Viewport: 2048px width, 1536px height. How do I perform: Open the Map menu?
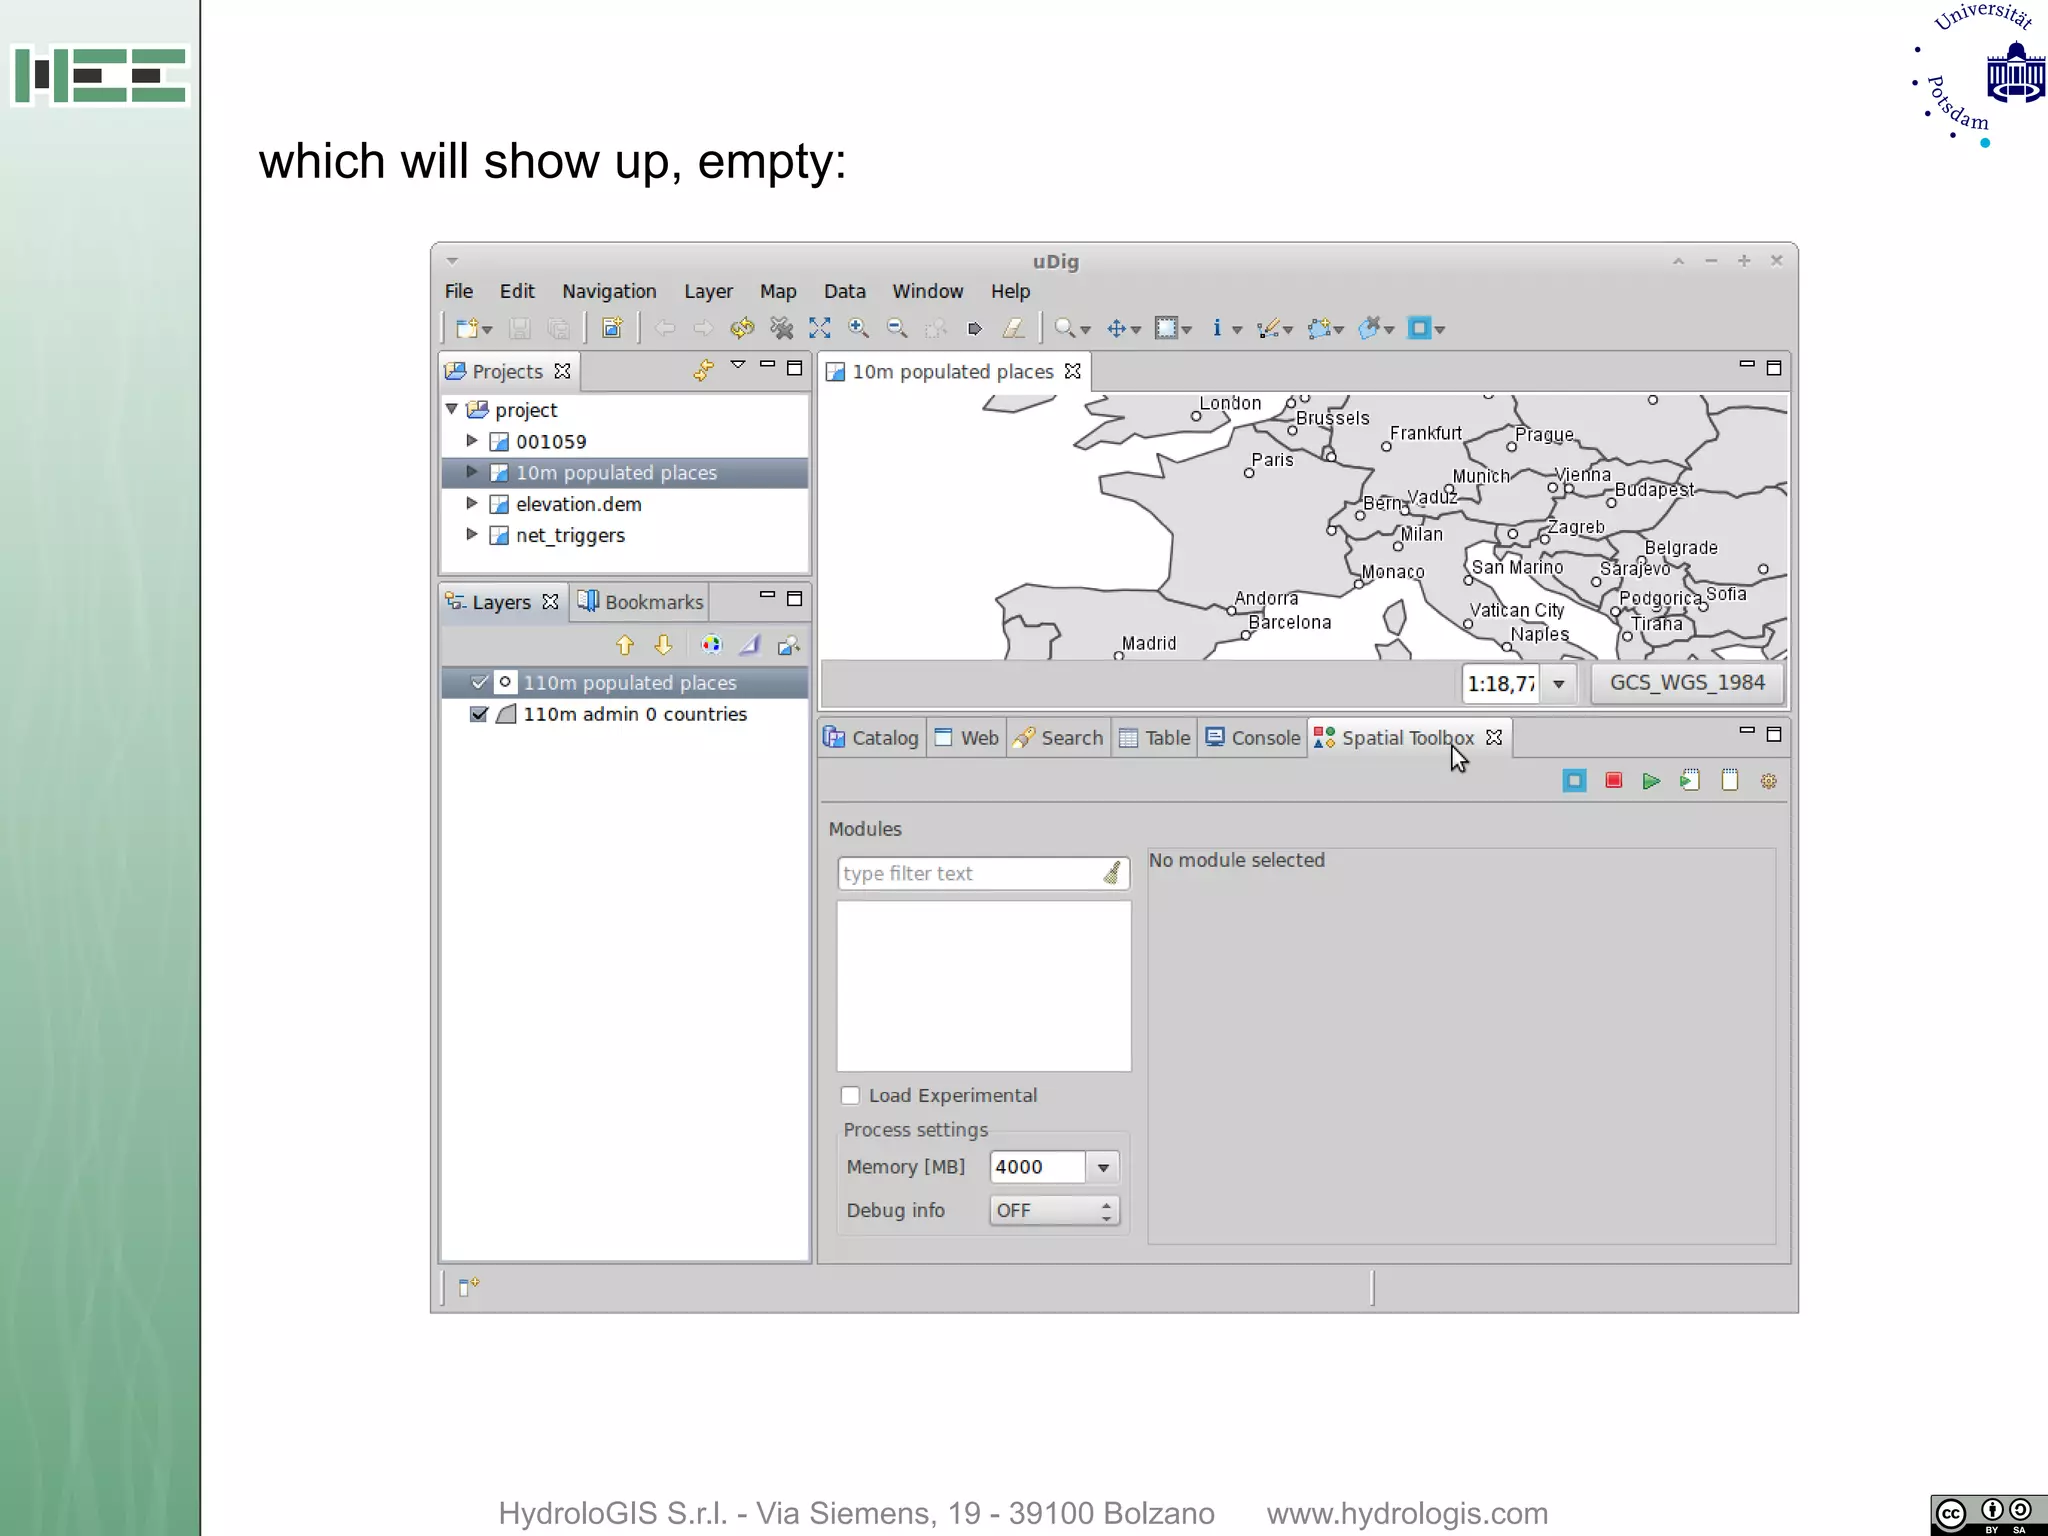click(x=778, y=291)
